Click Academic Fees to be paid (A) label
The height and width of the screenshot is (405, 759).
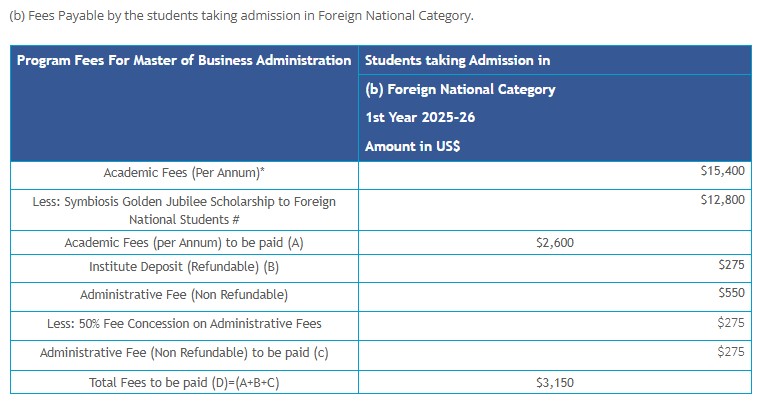(184, 243)
